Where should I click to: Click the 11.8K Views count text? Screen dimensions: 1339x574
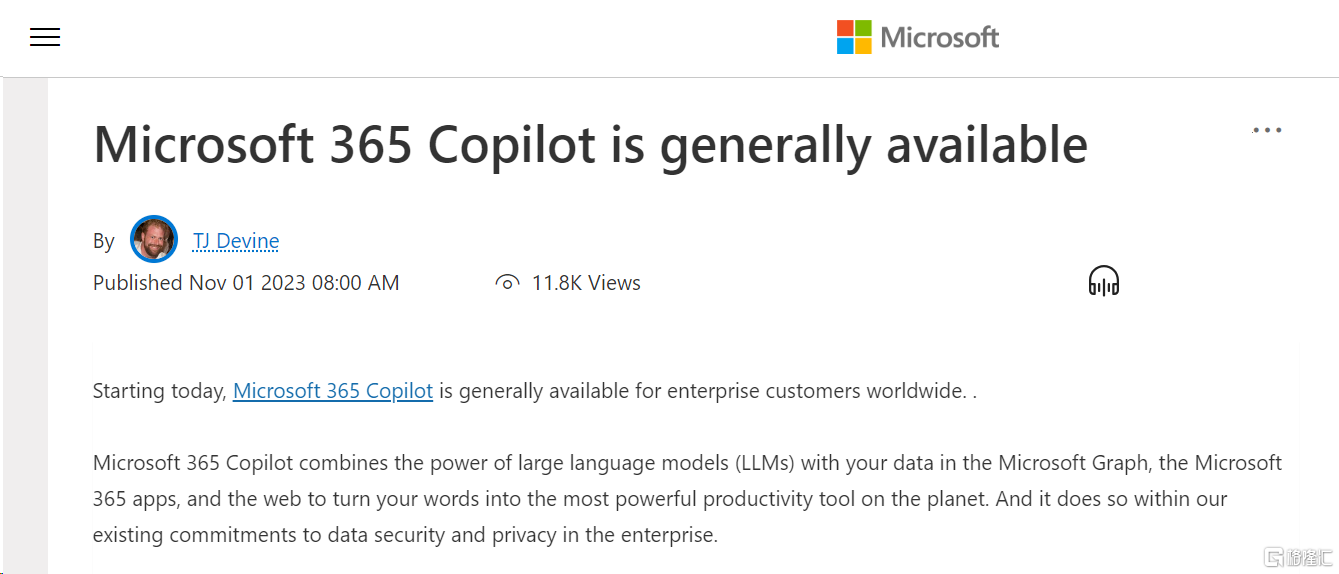(586, 283)
